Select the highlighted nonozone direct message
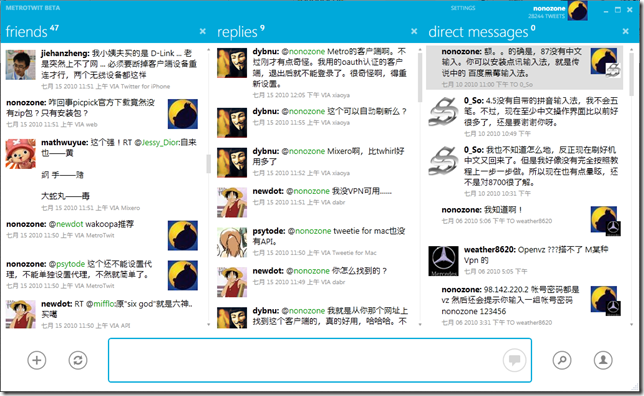Image resolution: width=644 pixels, height=396 pixels. point(524,67)
